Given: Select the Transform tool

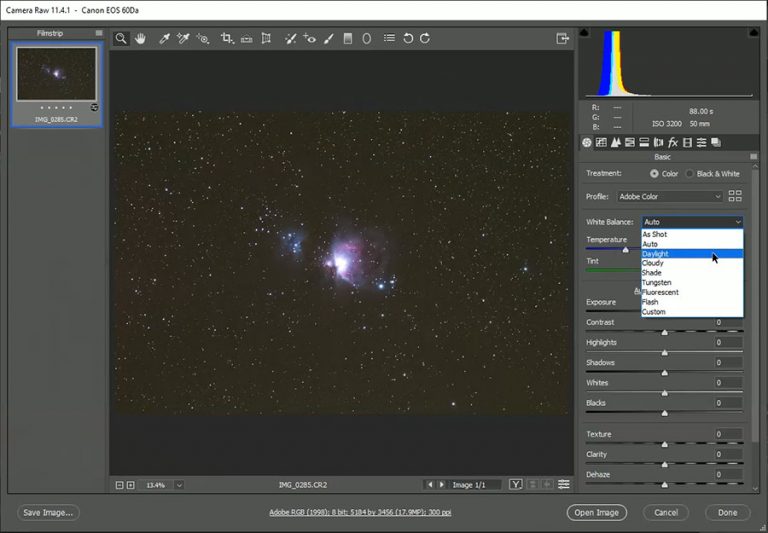Looking at the screenshot, I should [x=266, y=38].
